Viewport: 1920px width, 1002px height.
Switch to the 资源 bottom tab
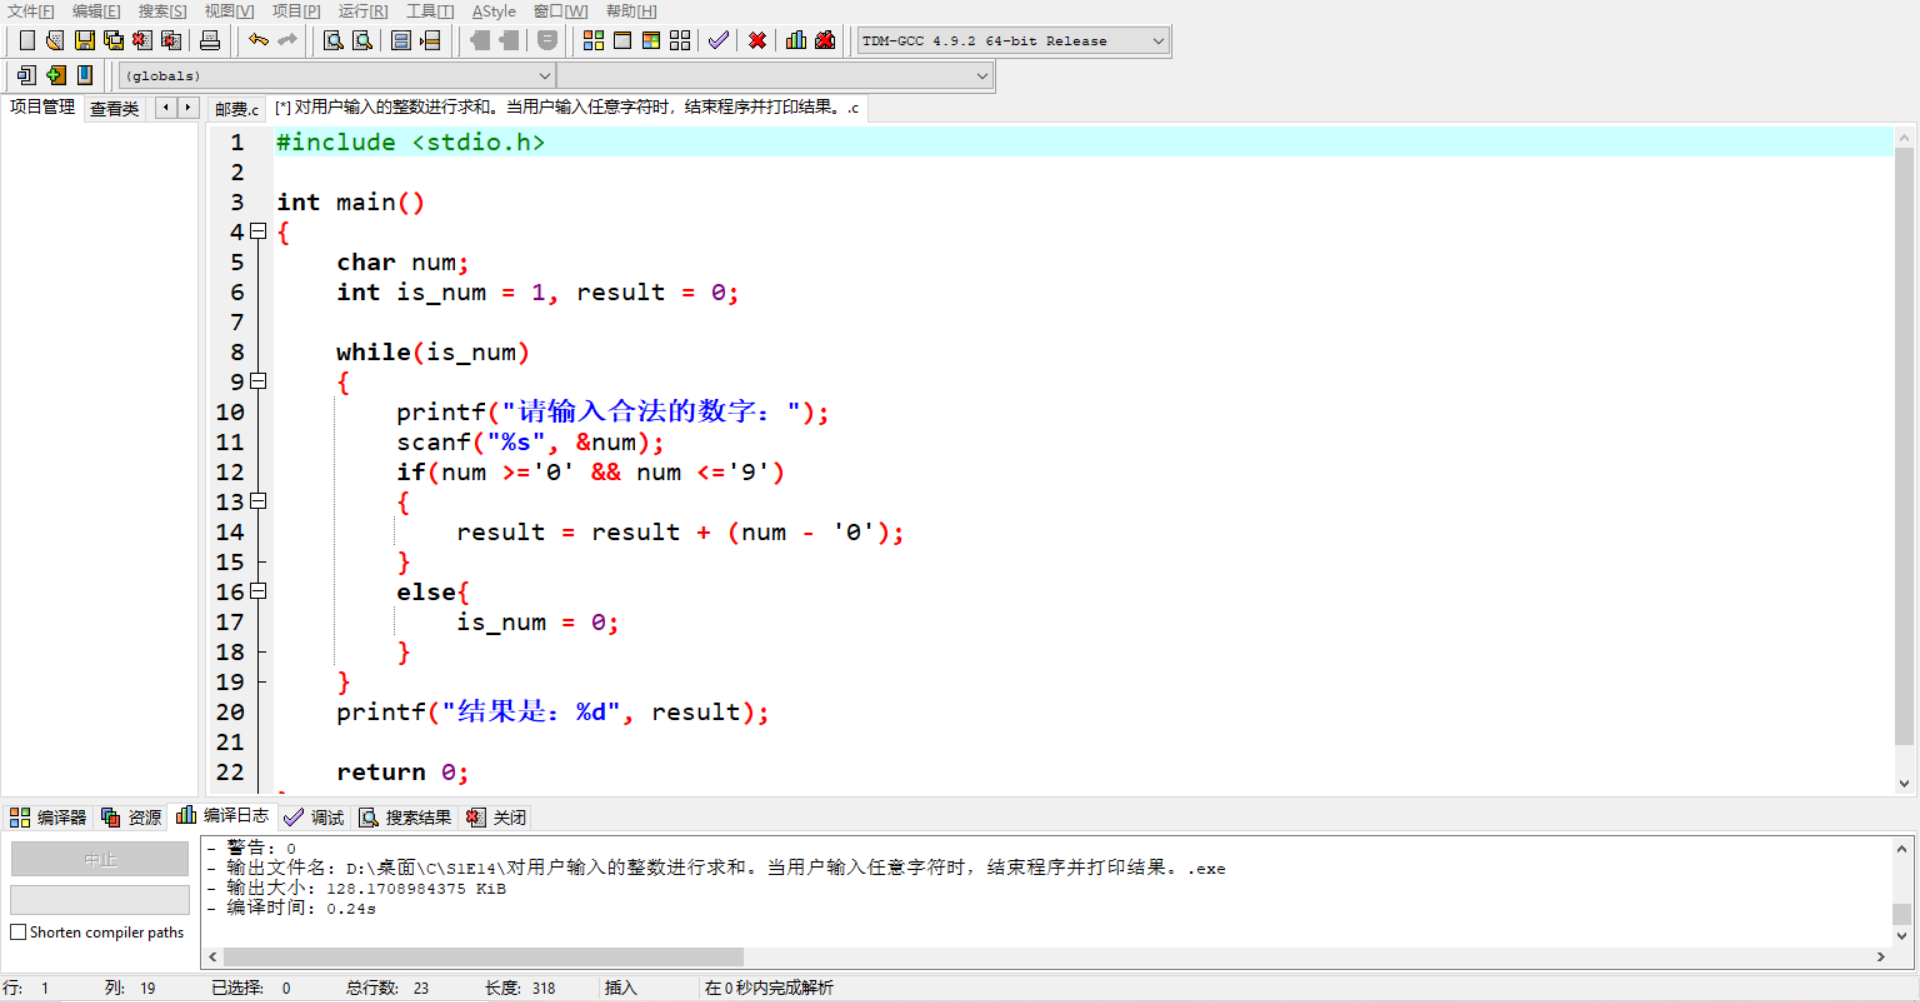132,817
